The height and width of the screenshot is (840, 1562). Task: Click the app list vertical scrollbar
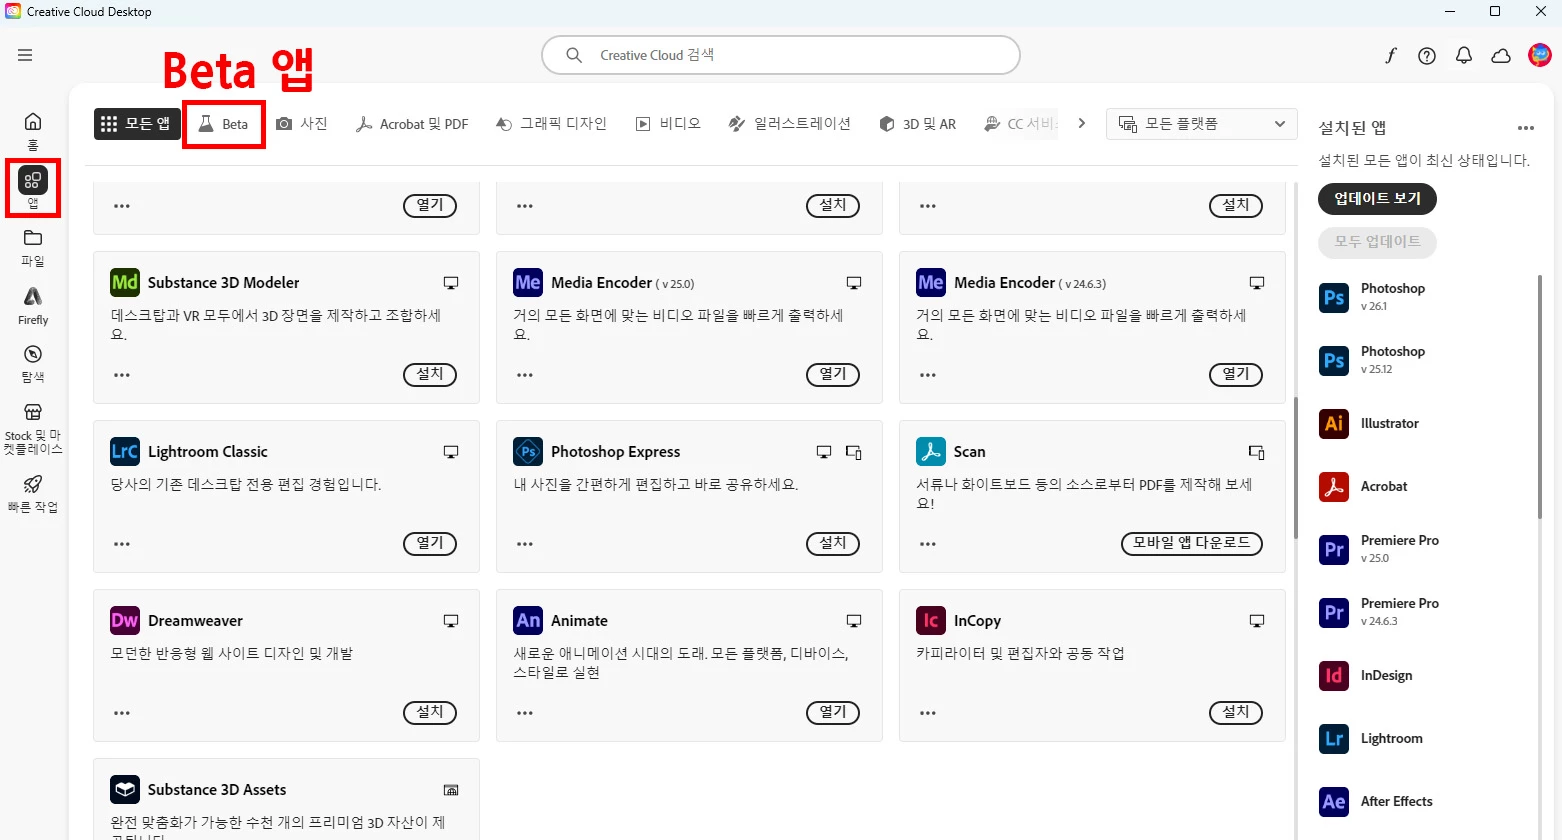tap(1296, 467)
